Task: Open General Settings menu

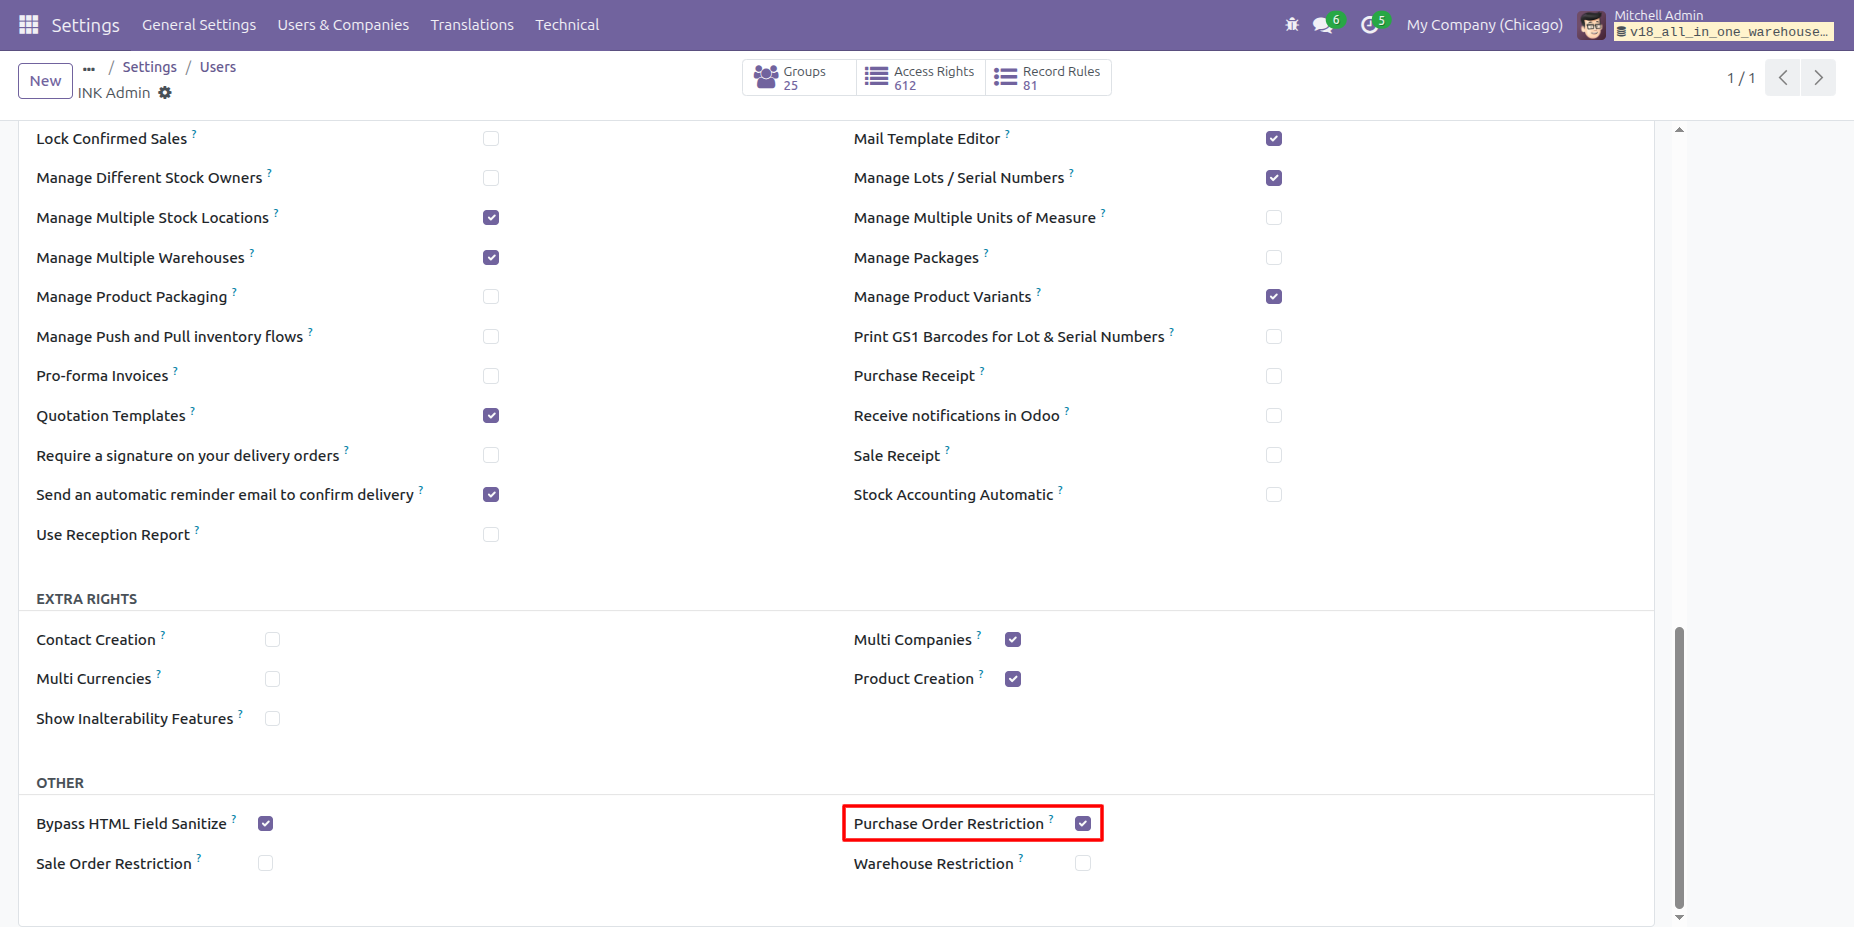Action: point(199,25)
